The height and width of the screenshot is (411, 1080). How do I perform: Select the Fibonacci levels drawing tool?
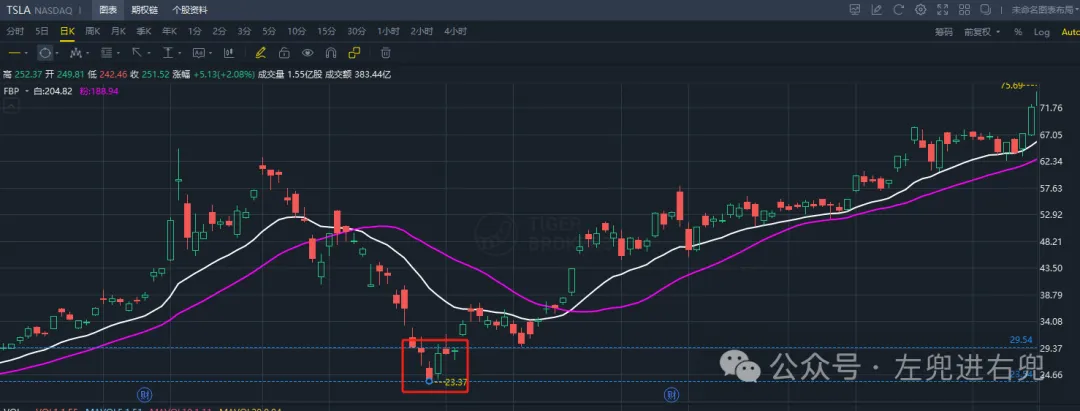(x=106, y=52)
